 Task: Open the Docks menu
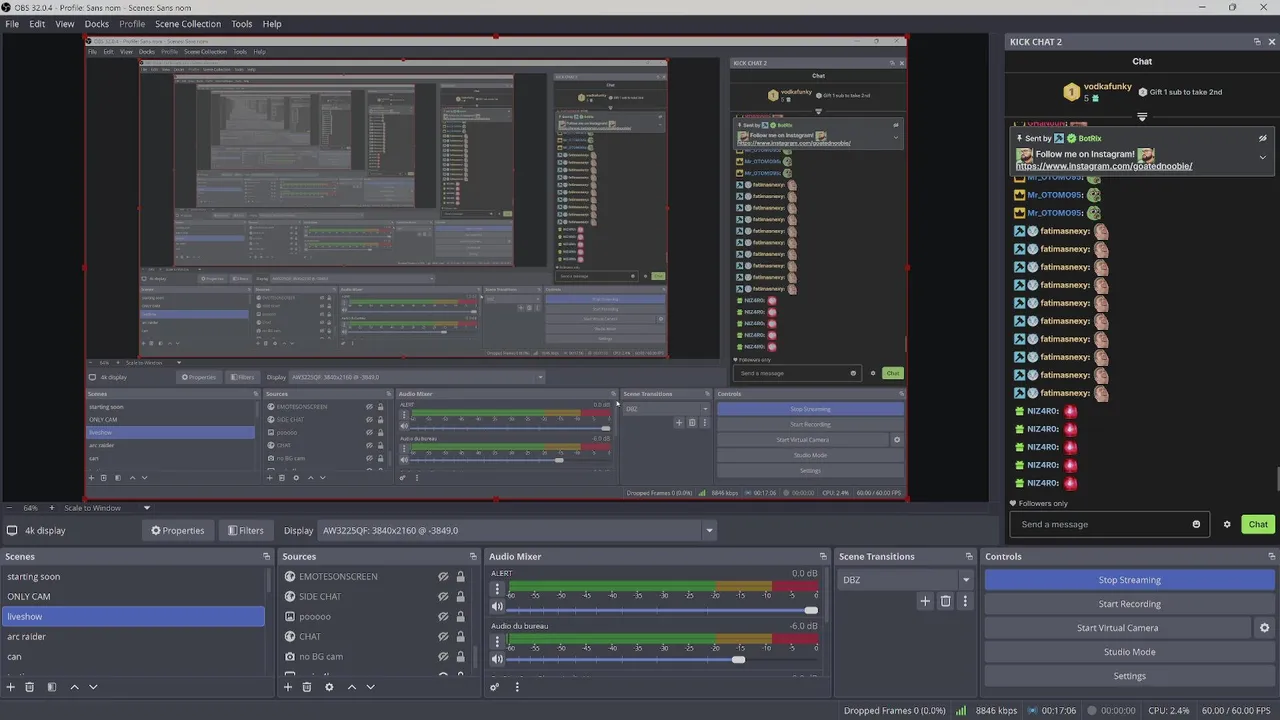coord(97,24)
